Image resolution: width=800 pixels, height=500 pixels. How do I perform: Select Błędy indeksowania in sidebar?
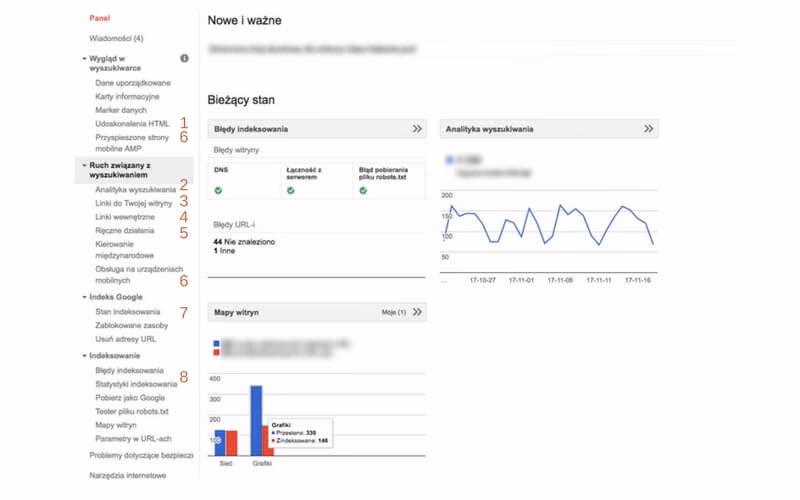pos(130,370)
